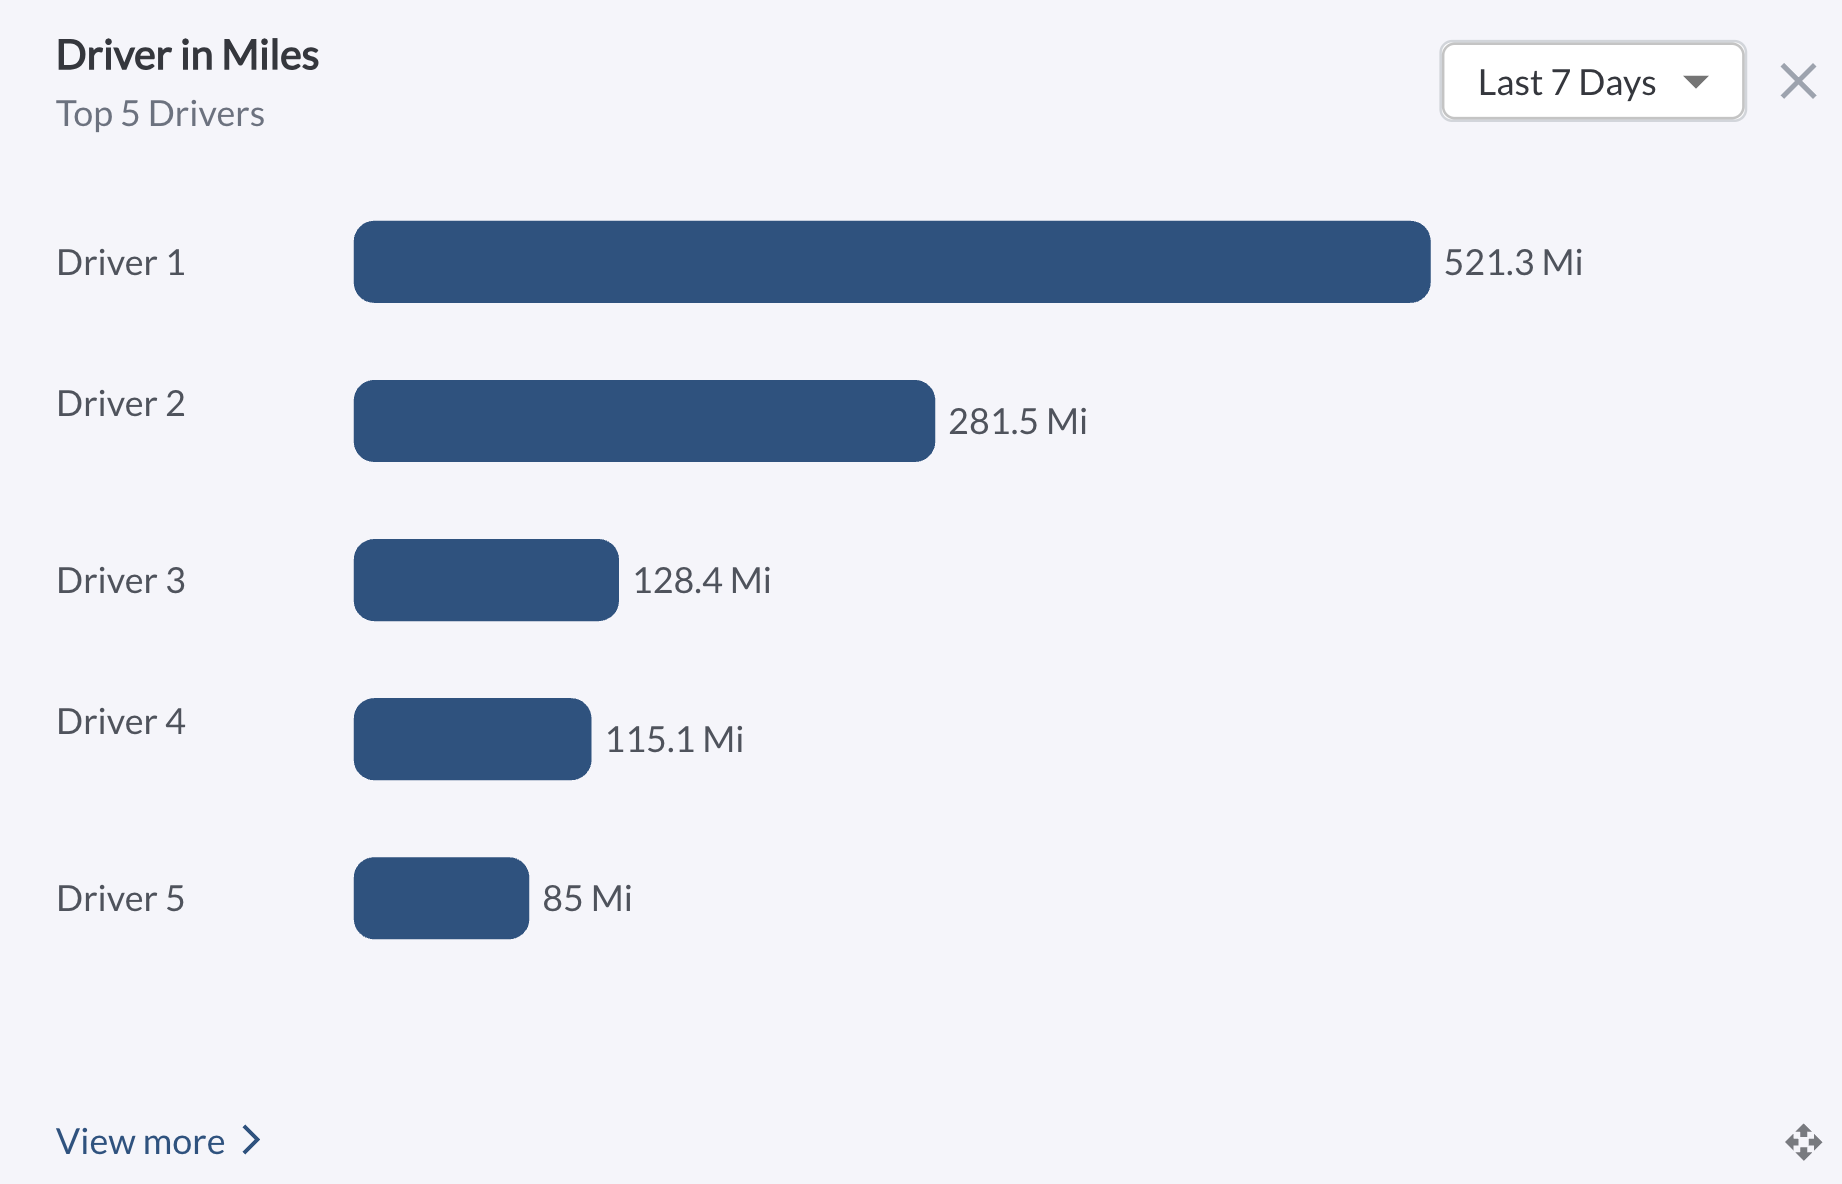The image size is (1842, 1184).
Task: Select the Driver 4 bar
Action: pyautogui.click(x=472, y=739)
